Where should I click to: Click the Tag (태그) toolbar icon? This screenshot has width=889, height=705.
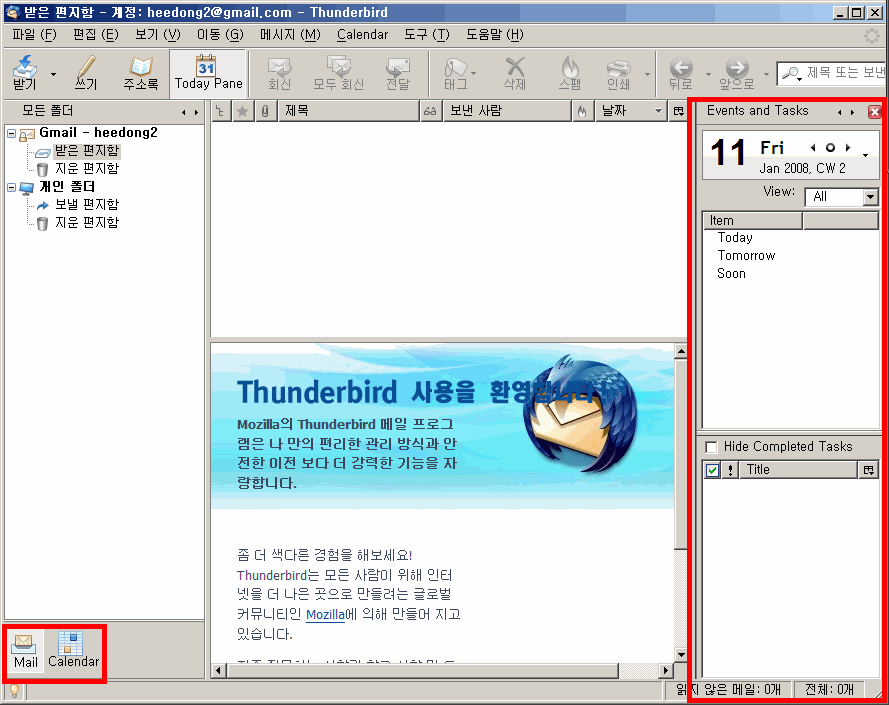coord(456,73)
